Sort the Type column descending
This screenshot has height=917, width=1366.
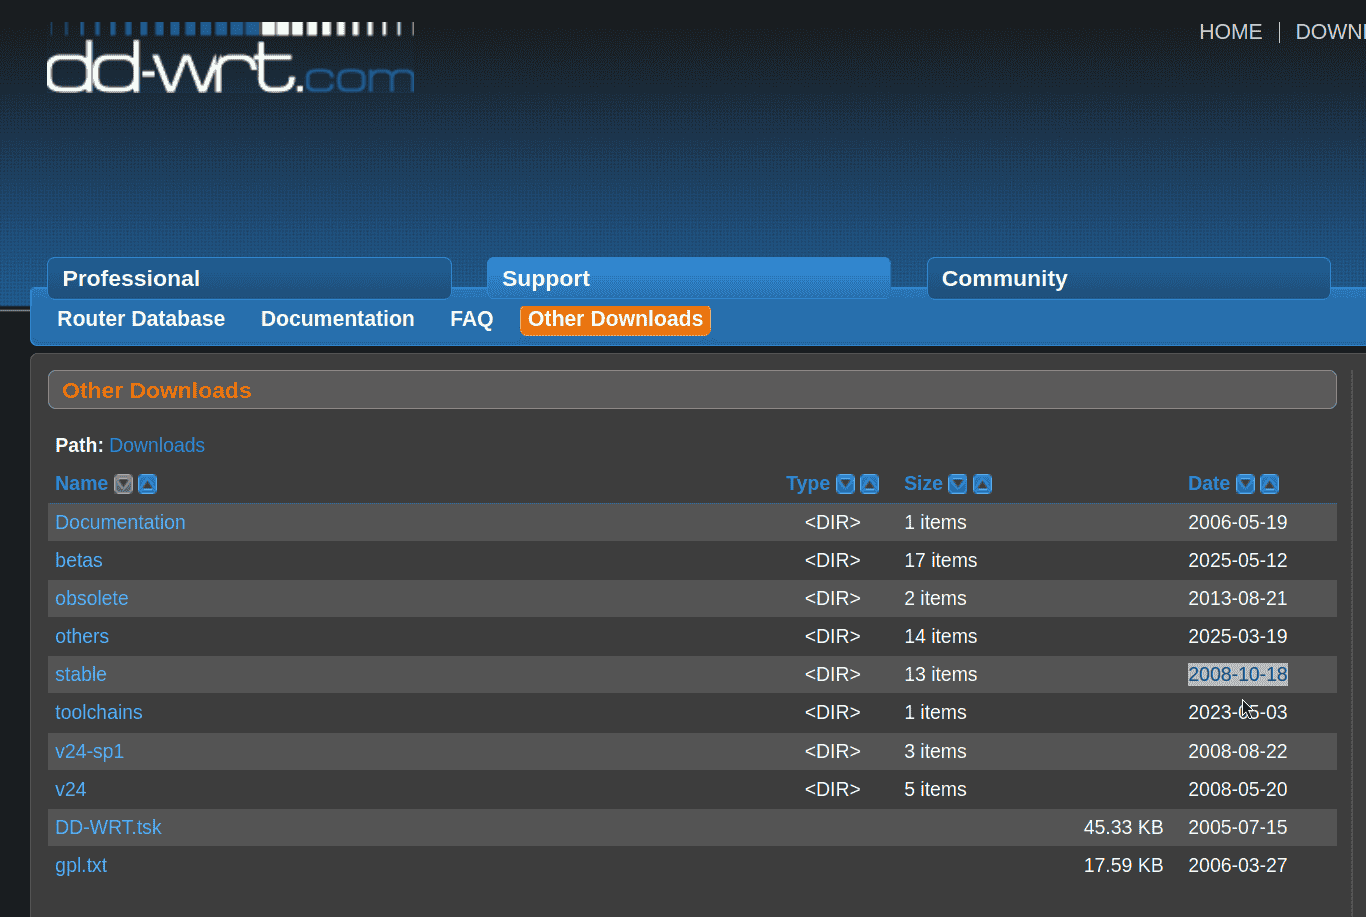click(x=845, y=483)
